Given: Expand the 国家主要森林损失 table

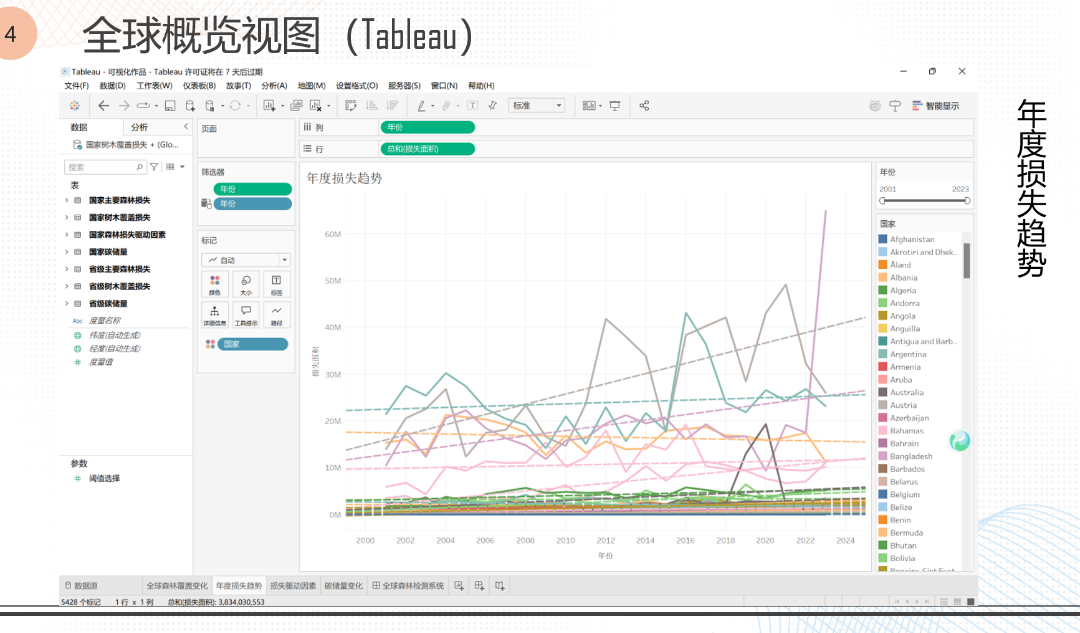Looking at the screenshot, I should (67, 200).
